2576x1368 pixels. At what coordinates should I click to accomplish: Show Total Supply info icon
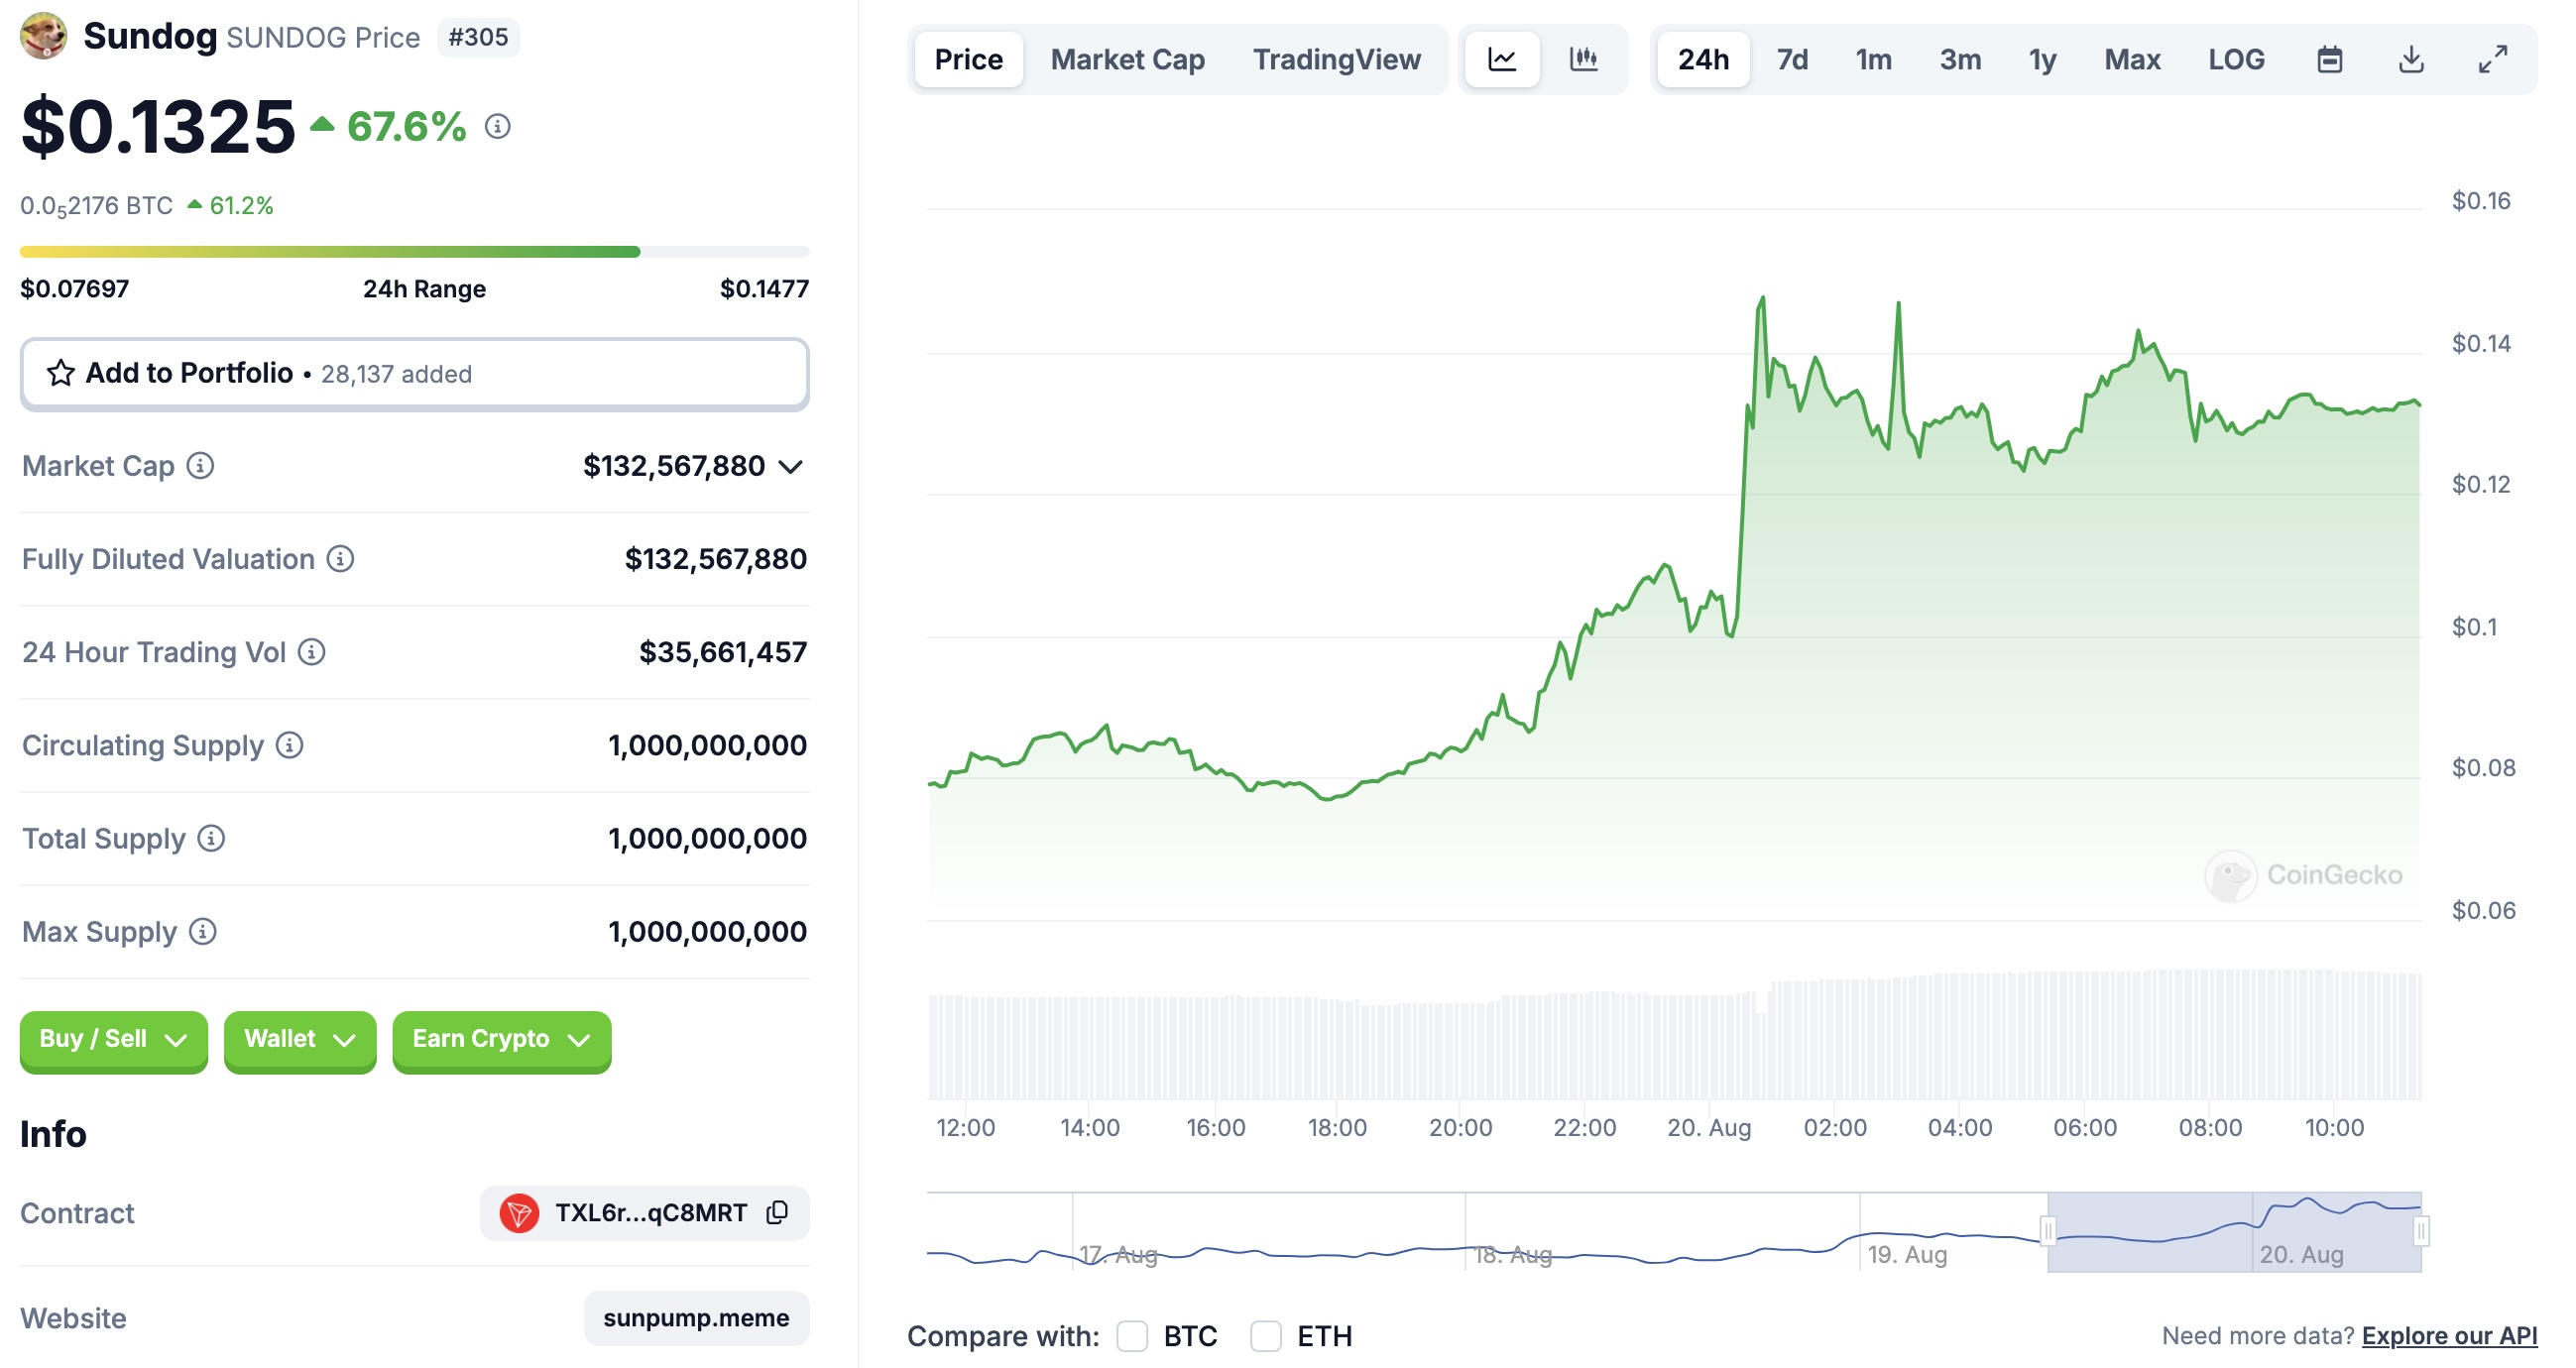(x=211, y=838)
